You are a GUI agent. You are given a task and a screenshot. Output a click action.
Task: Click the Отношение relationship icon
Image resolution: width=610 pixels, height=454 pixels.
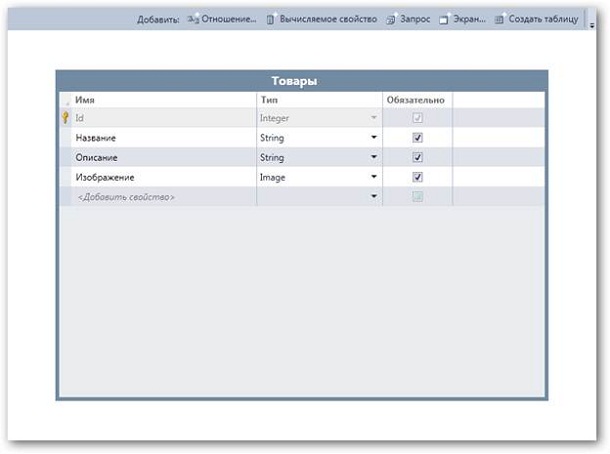pos(193,18)
